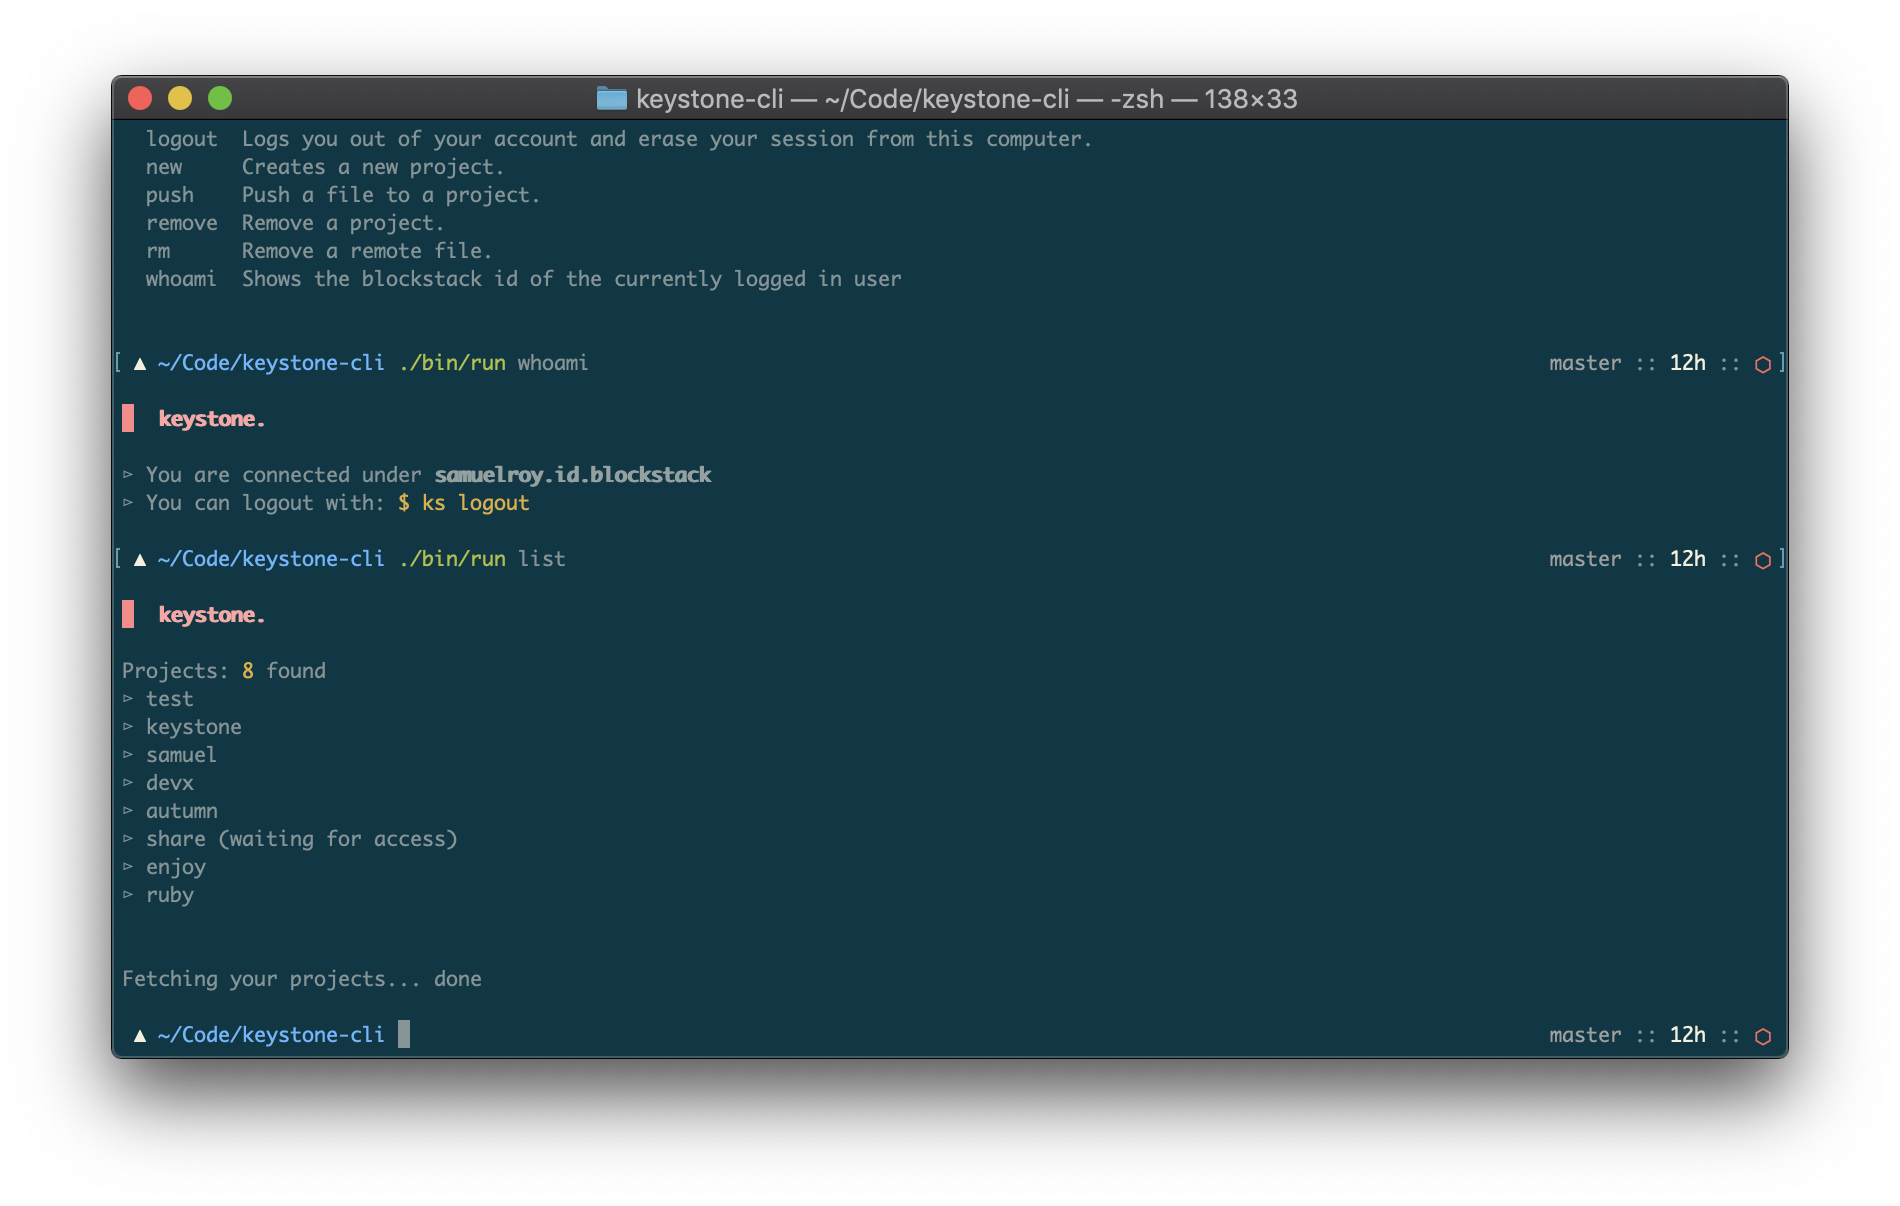Screen dimensions: 1900x1206
Task: Click the '~/Code/keystone-cli' path on the last prompt
Action: (x=271, y=1035)
